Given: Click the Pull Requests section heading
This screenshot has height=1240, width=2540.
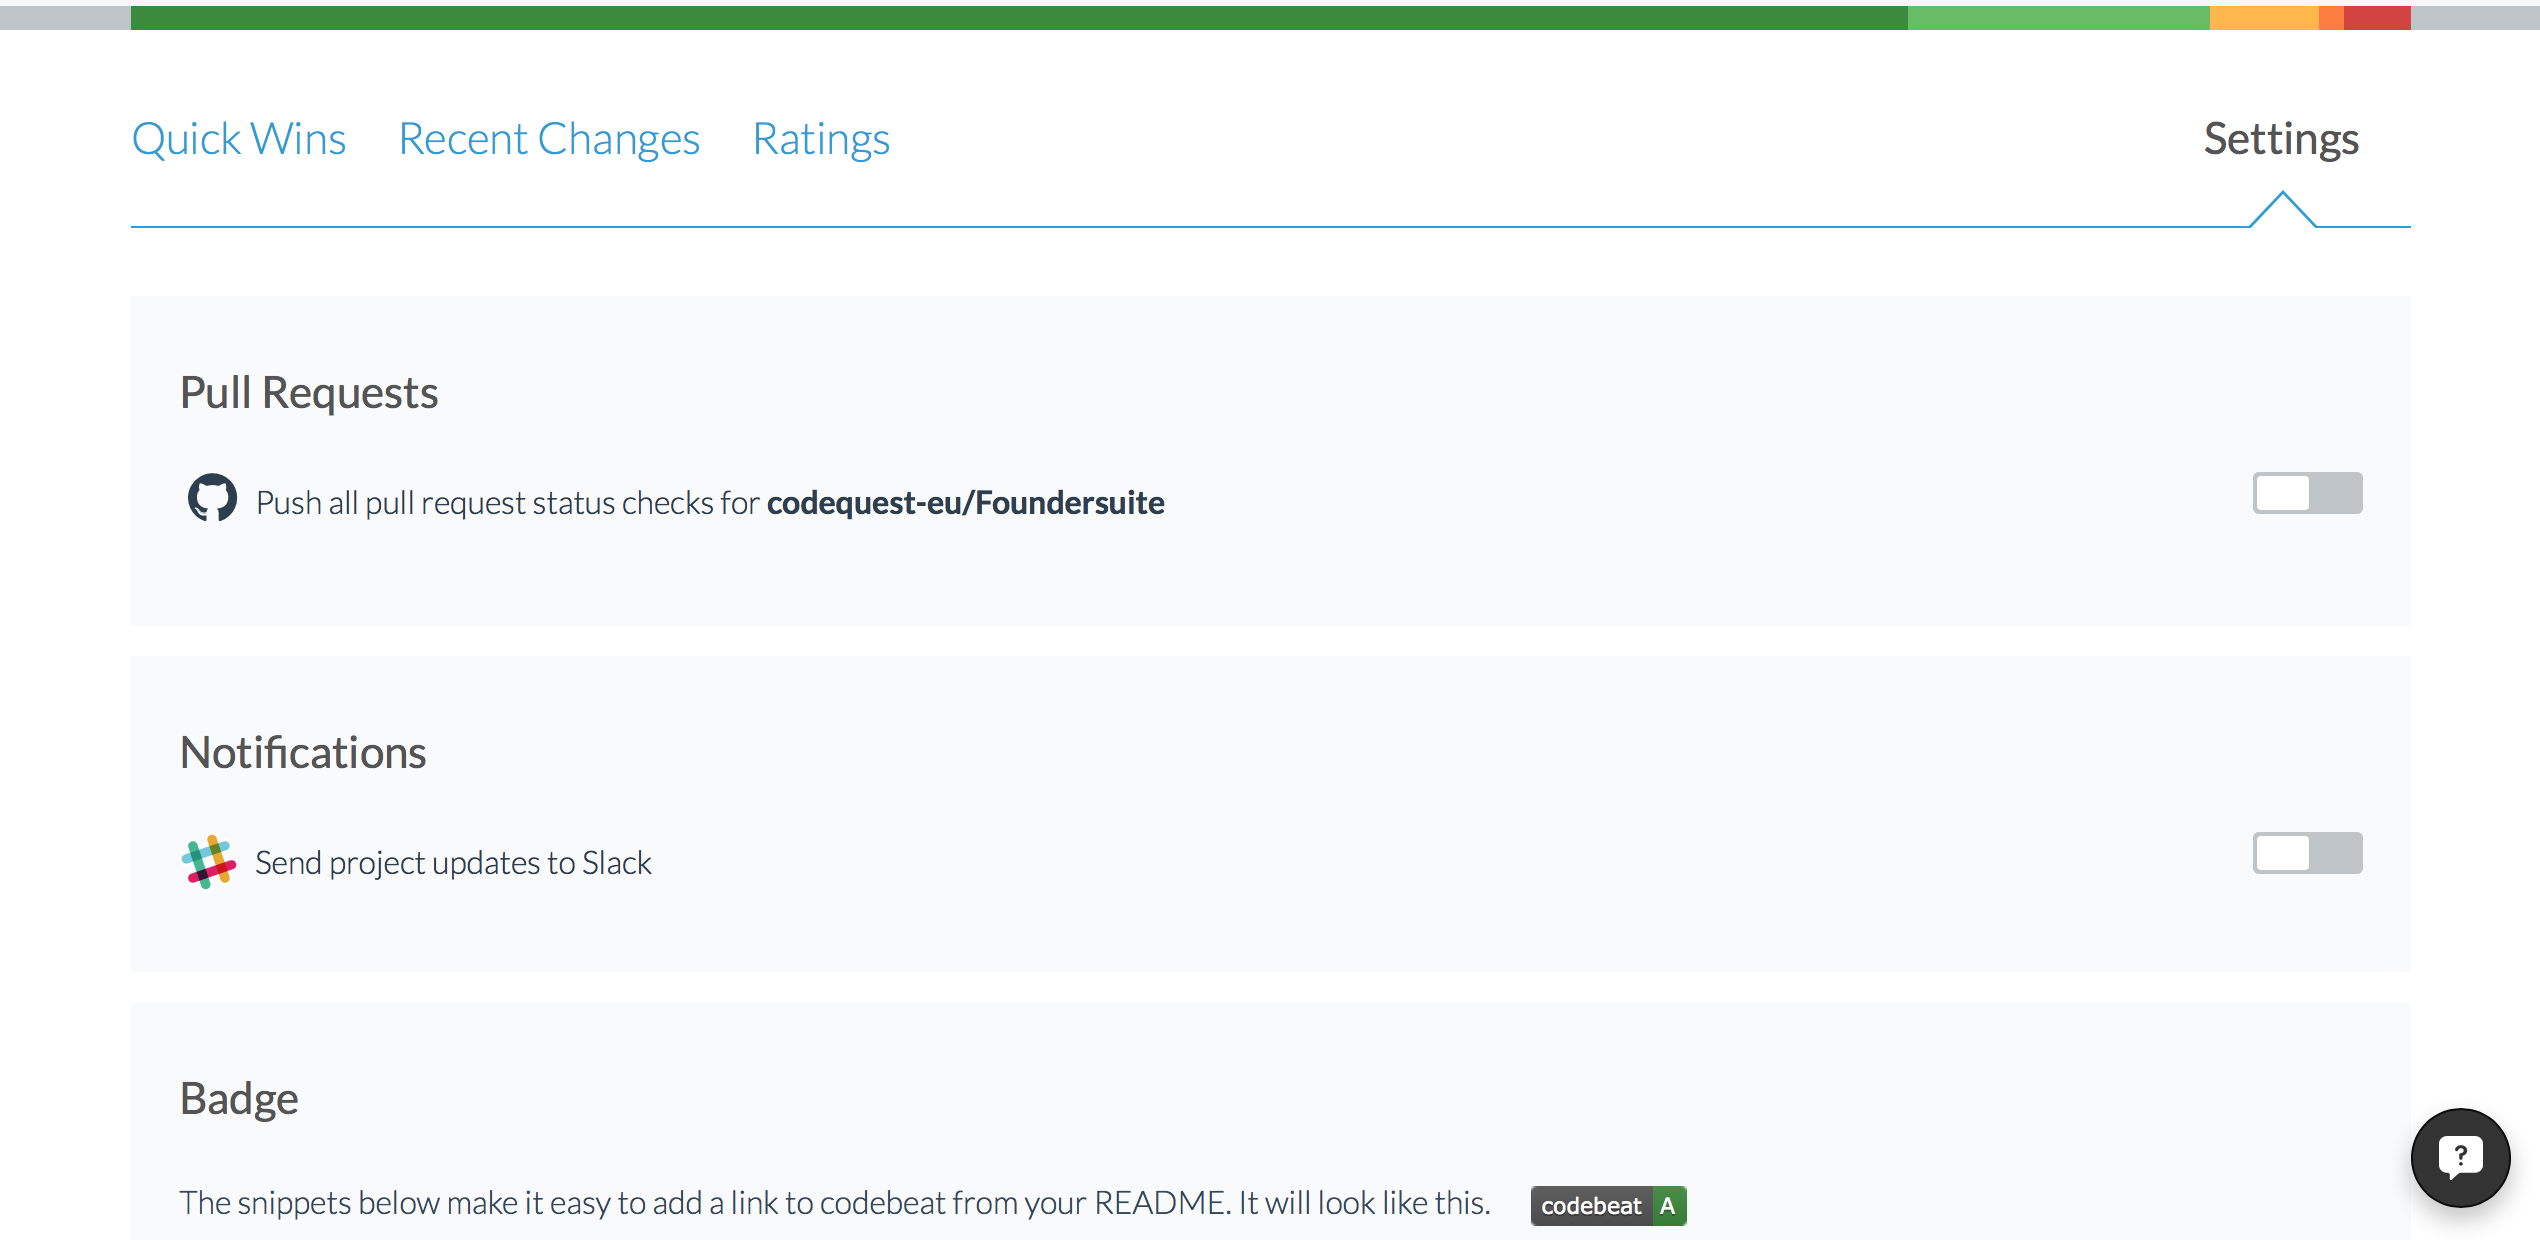Looking at the screenshot, I should (309, 393).
